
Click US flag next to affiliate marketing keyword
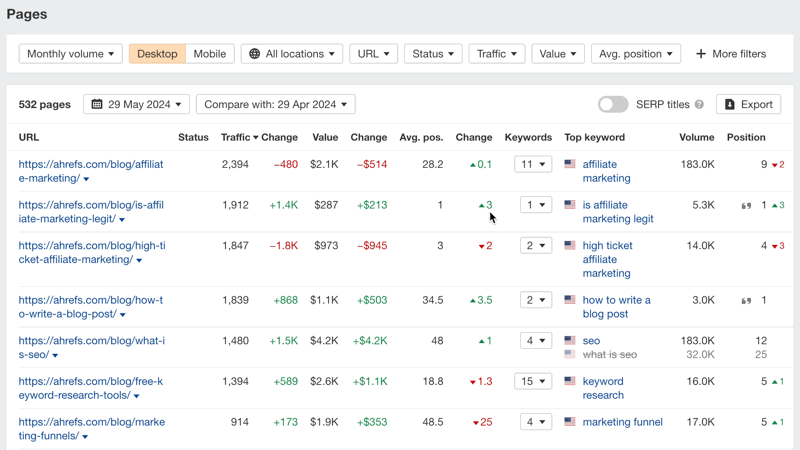tap(570, 164)
